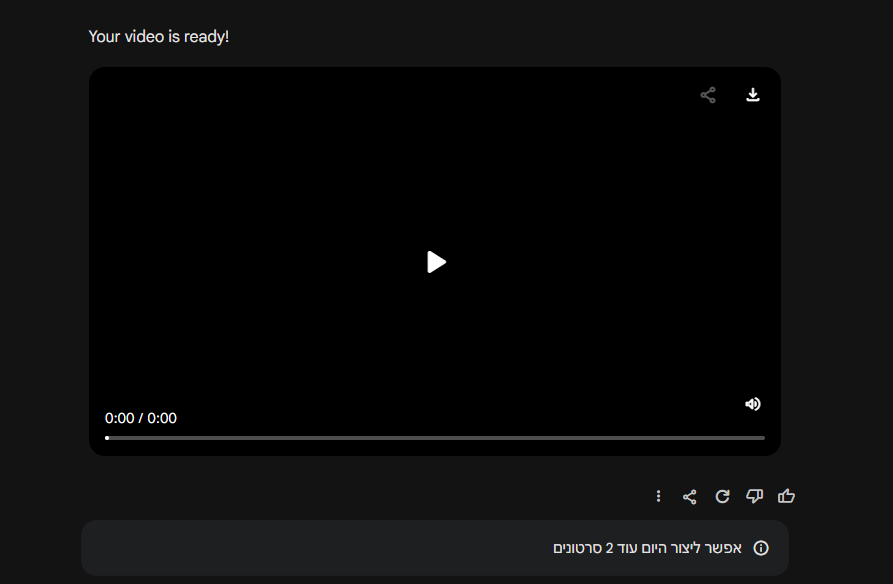Like the response with thumbs up
Viewport: 893px width, 584px height.
coord(786,496)
